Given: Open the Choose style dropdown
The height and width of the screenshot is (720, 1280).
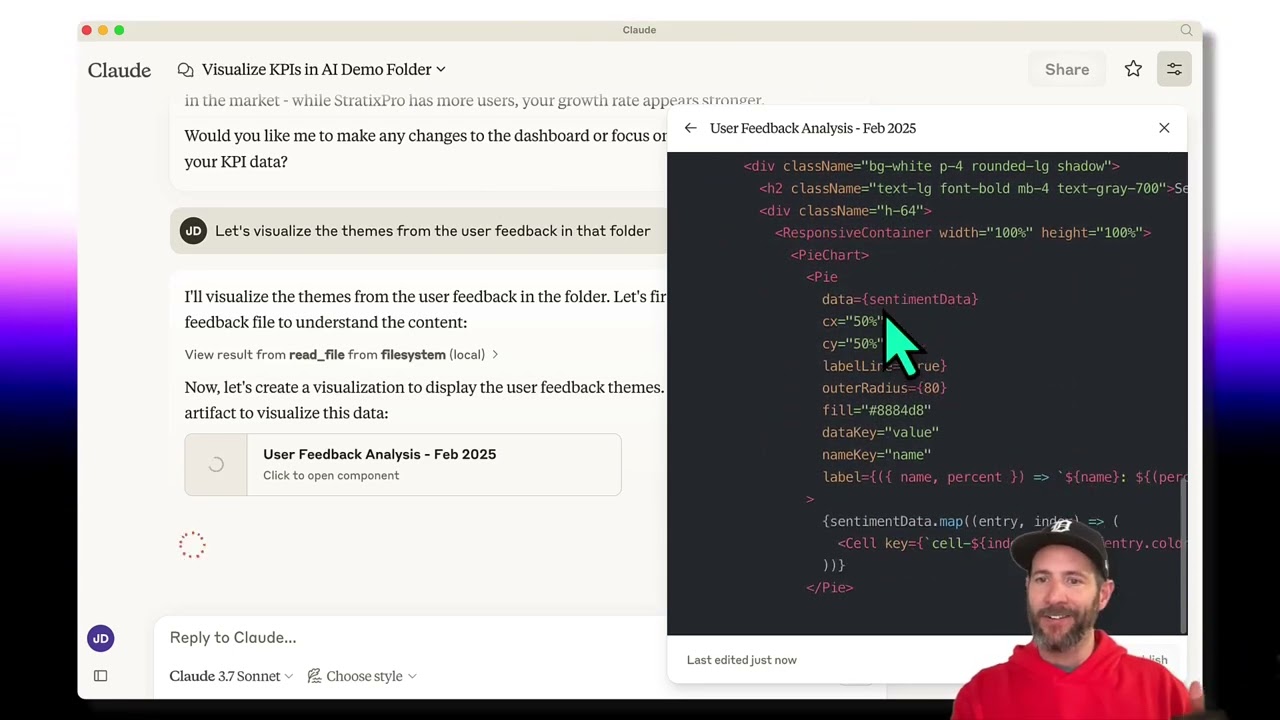Looking at the screenshot, I should (x=362, y=676).
